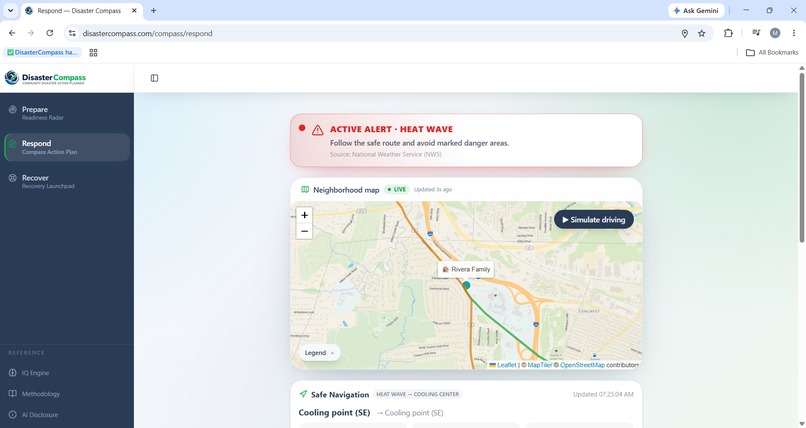Open the MapTiler attribution link
Viewport: 806px width, 428px height.
540,365
